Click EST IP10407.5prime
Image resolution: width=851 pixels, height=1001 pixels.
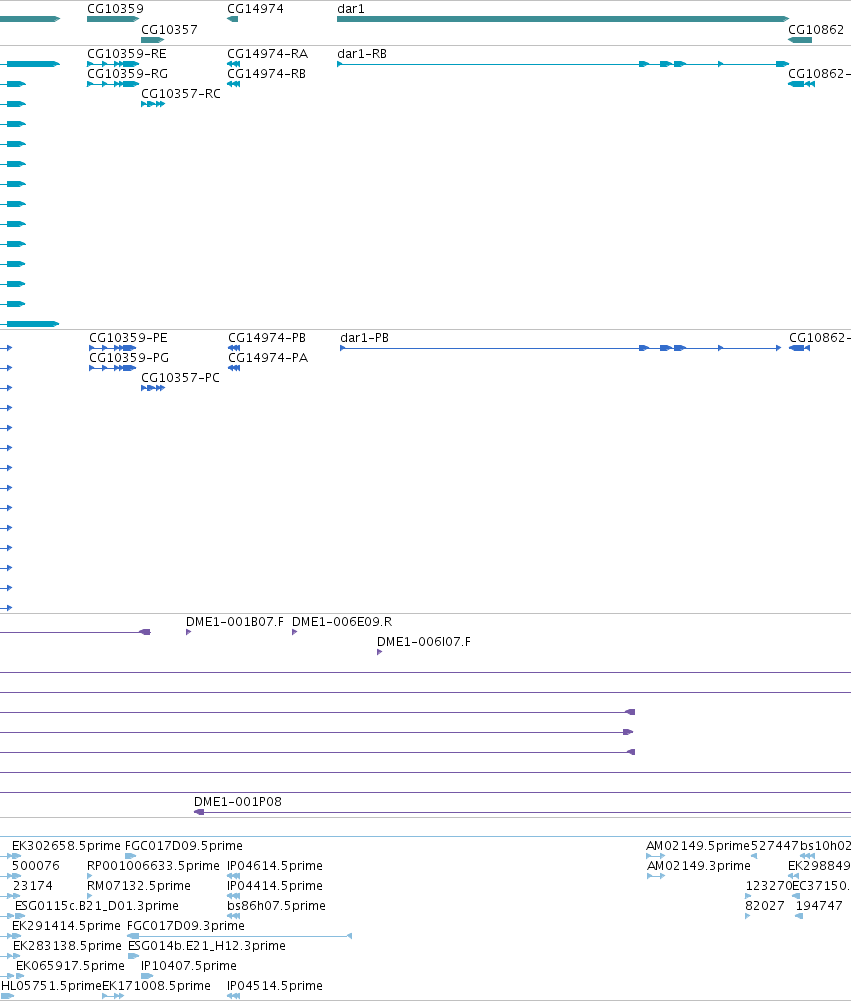(x=189, y=966)
